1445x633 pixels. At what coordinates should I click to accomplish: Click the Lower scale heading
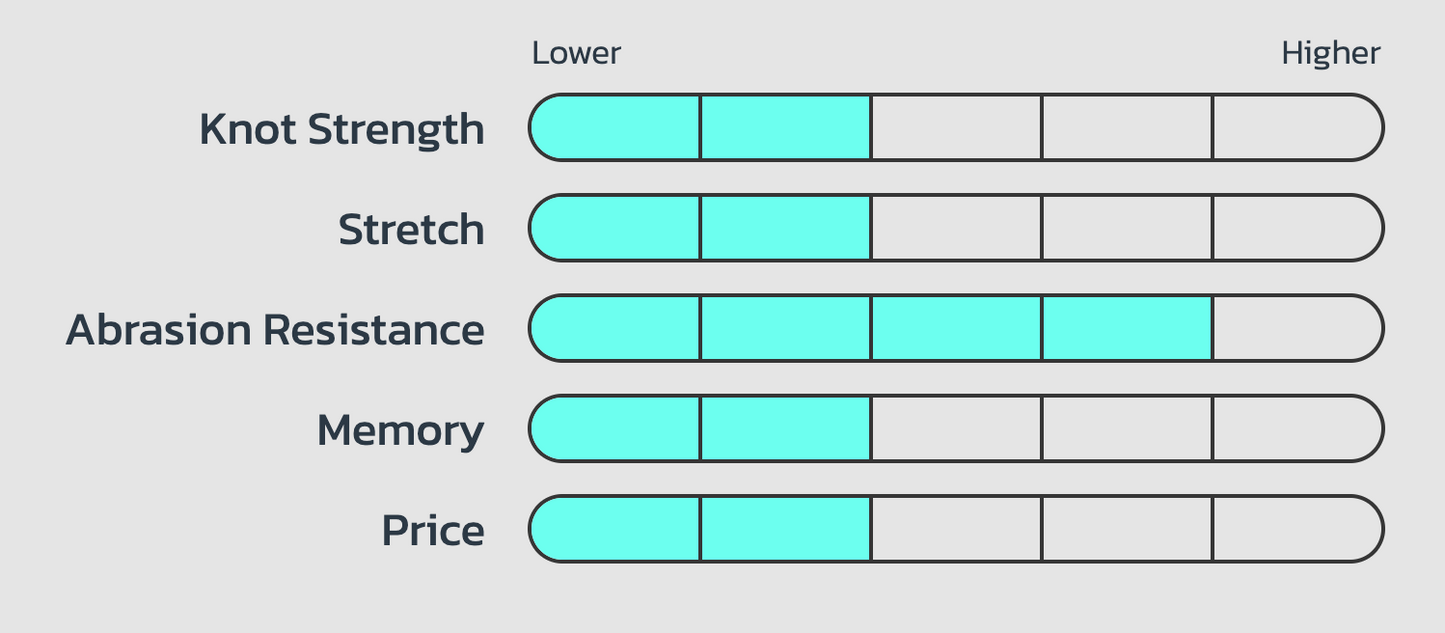(576, 53)
